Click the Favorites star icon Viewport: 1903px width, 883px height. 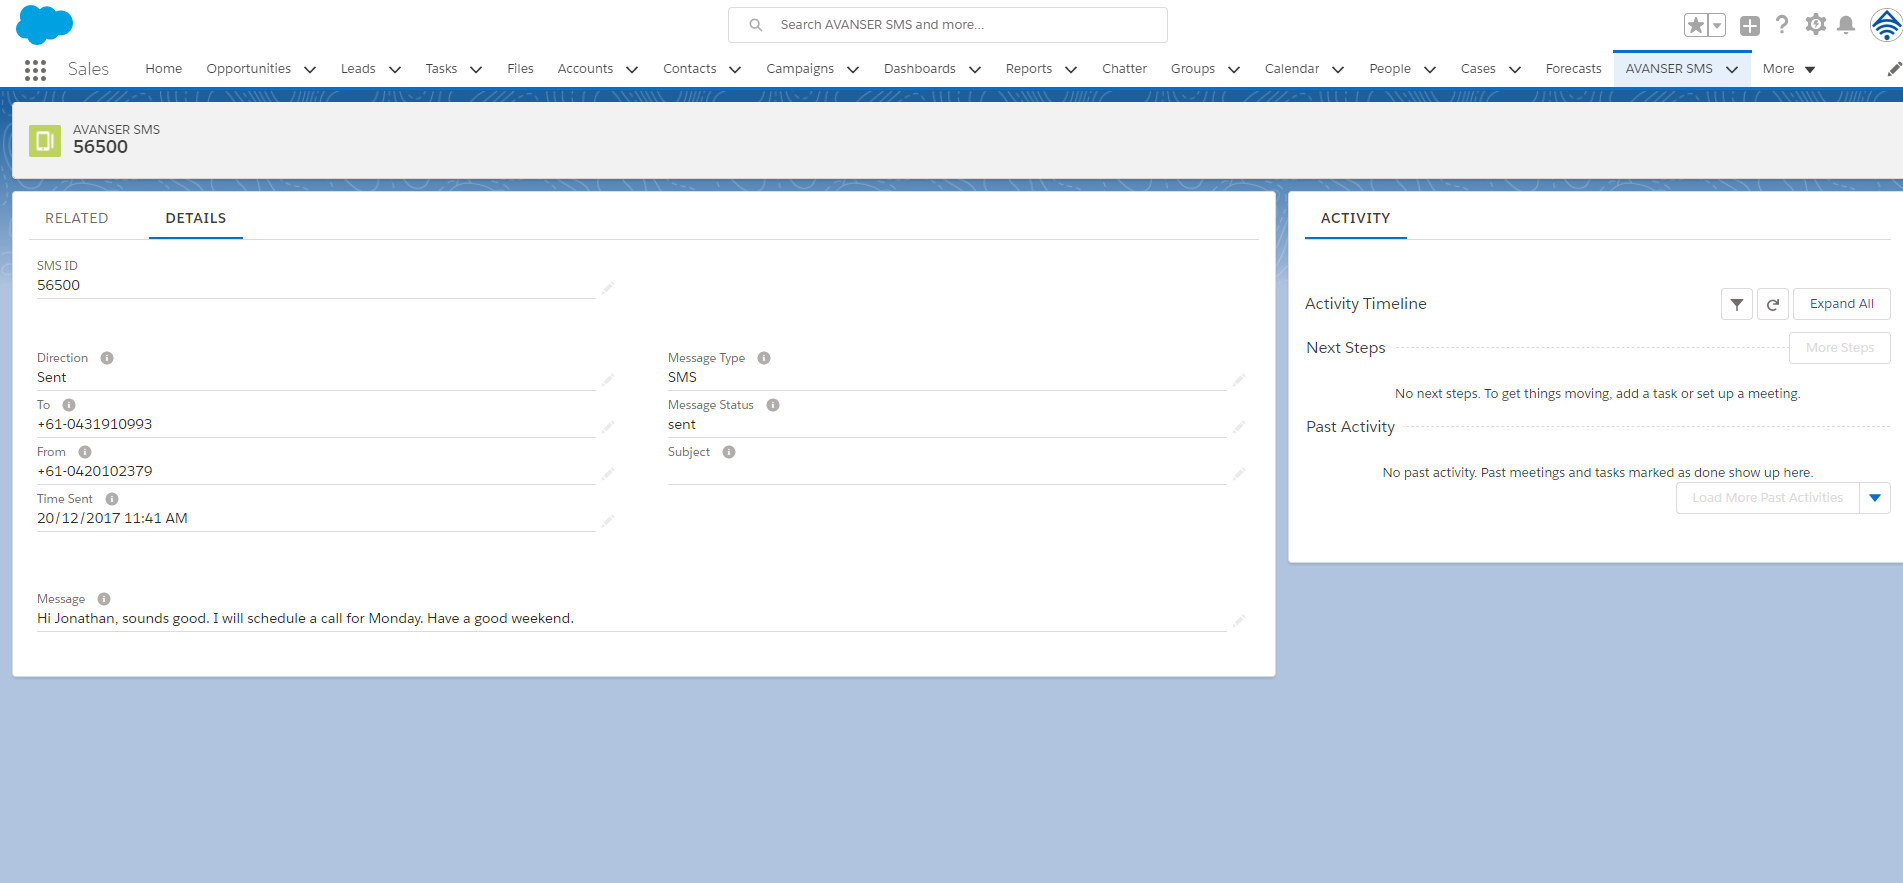coord(1696,25)
